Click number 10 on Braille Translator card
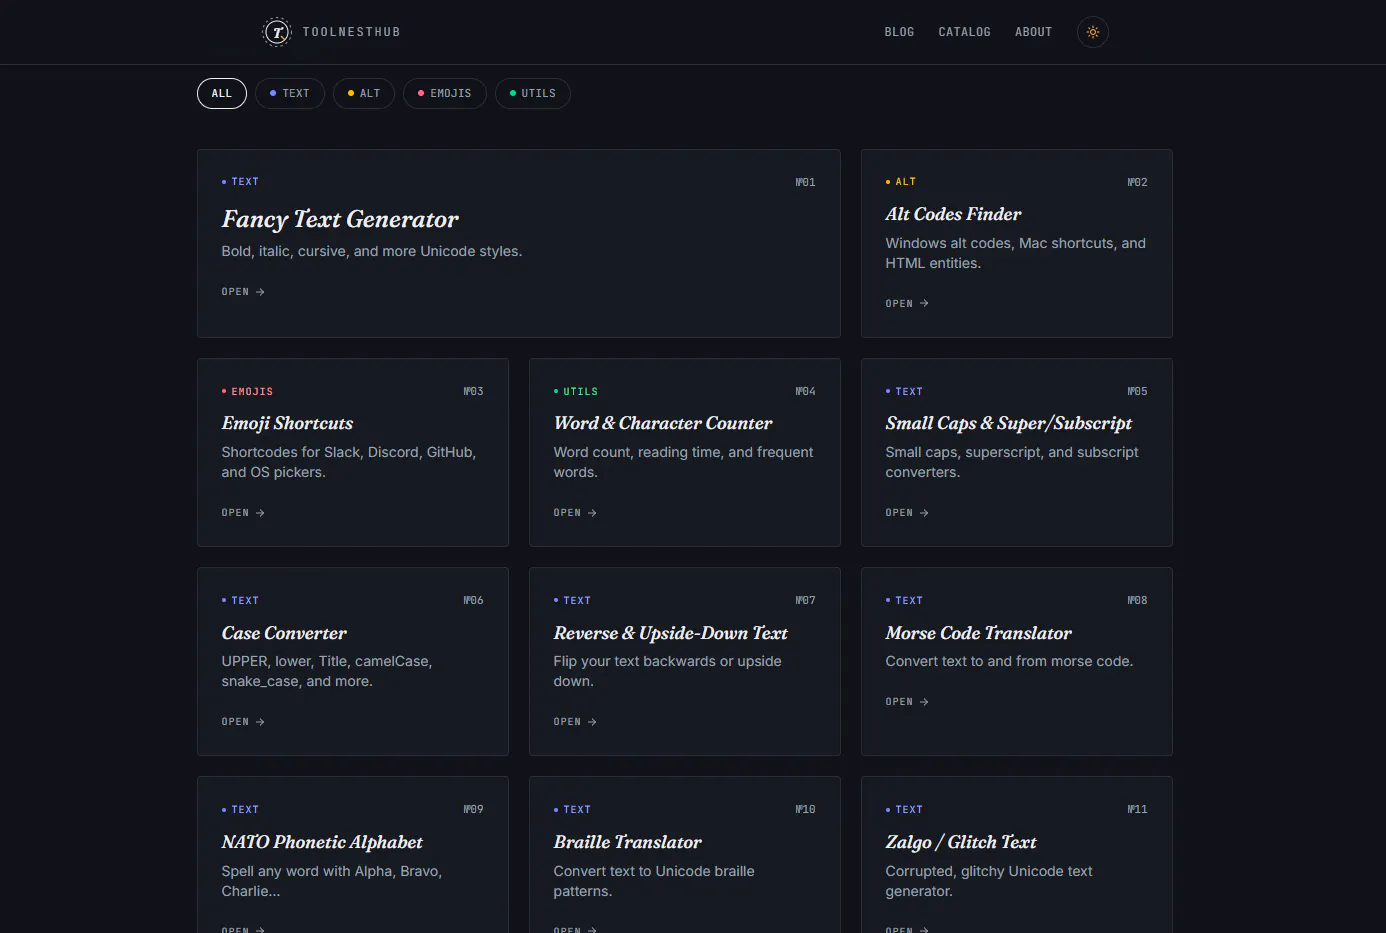 click(806, 810)
